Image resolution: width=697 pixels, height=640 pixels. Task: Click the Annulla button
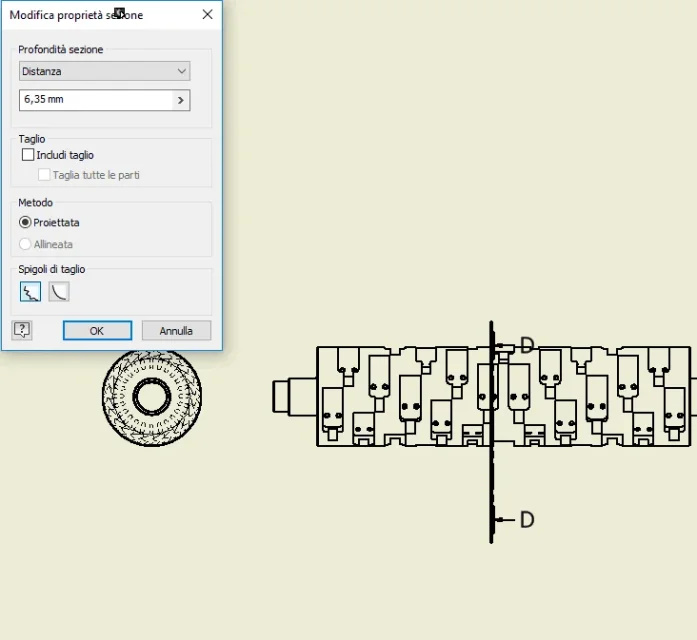pos(176,331)
